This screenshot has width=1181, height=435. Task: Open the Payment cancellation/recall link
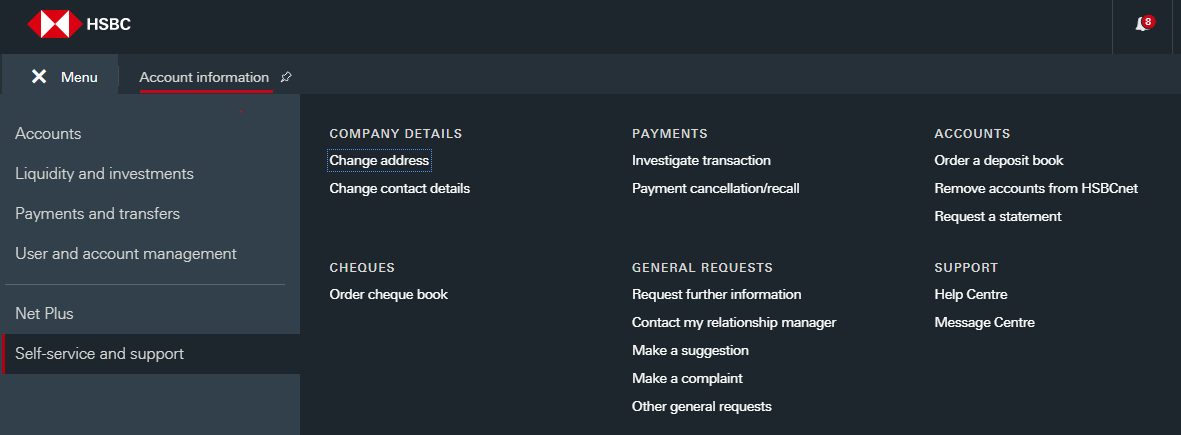coord(716,188)
